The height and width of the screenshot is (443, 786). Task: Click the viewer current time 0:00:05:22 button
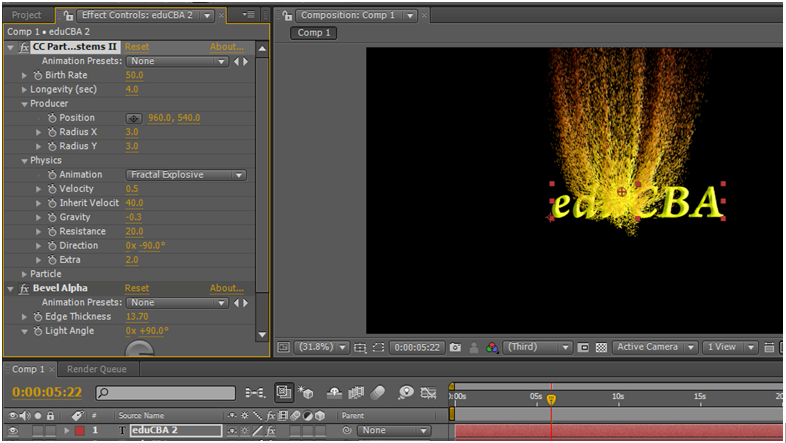click(x=417, y=347)
